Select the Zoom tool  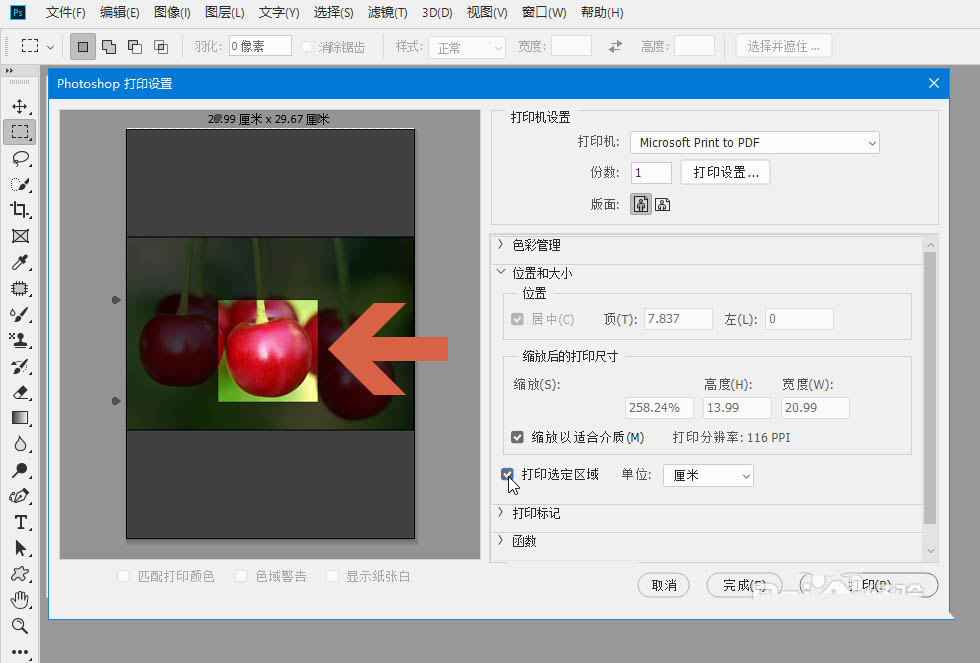coord(20,626)
